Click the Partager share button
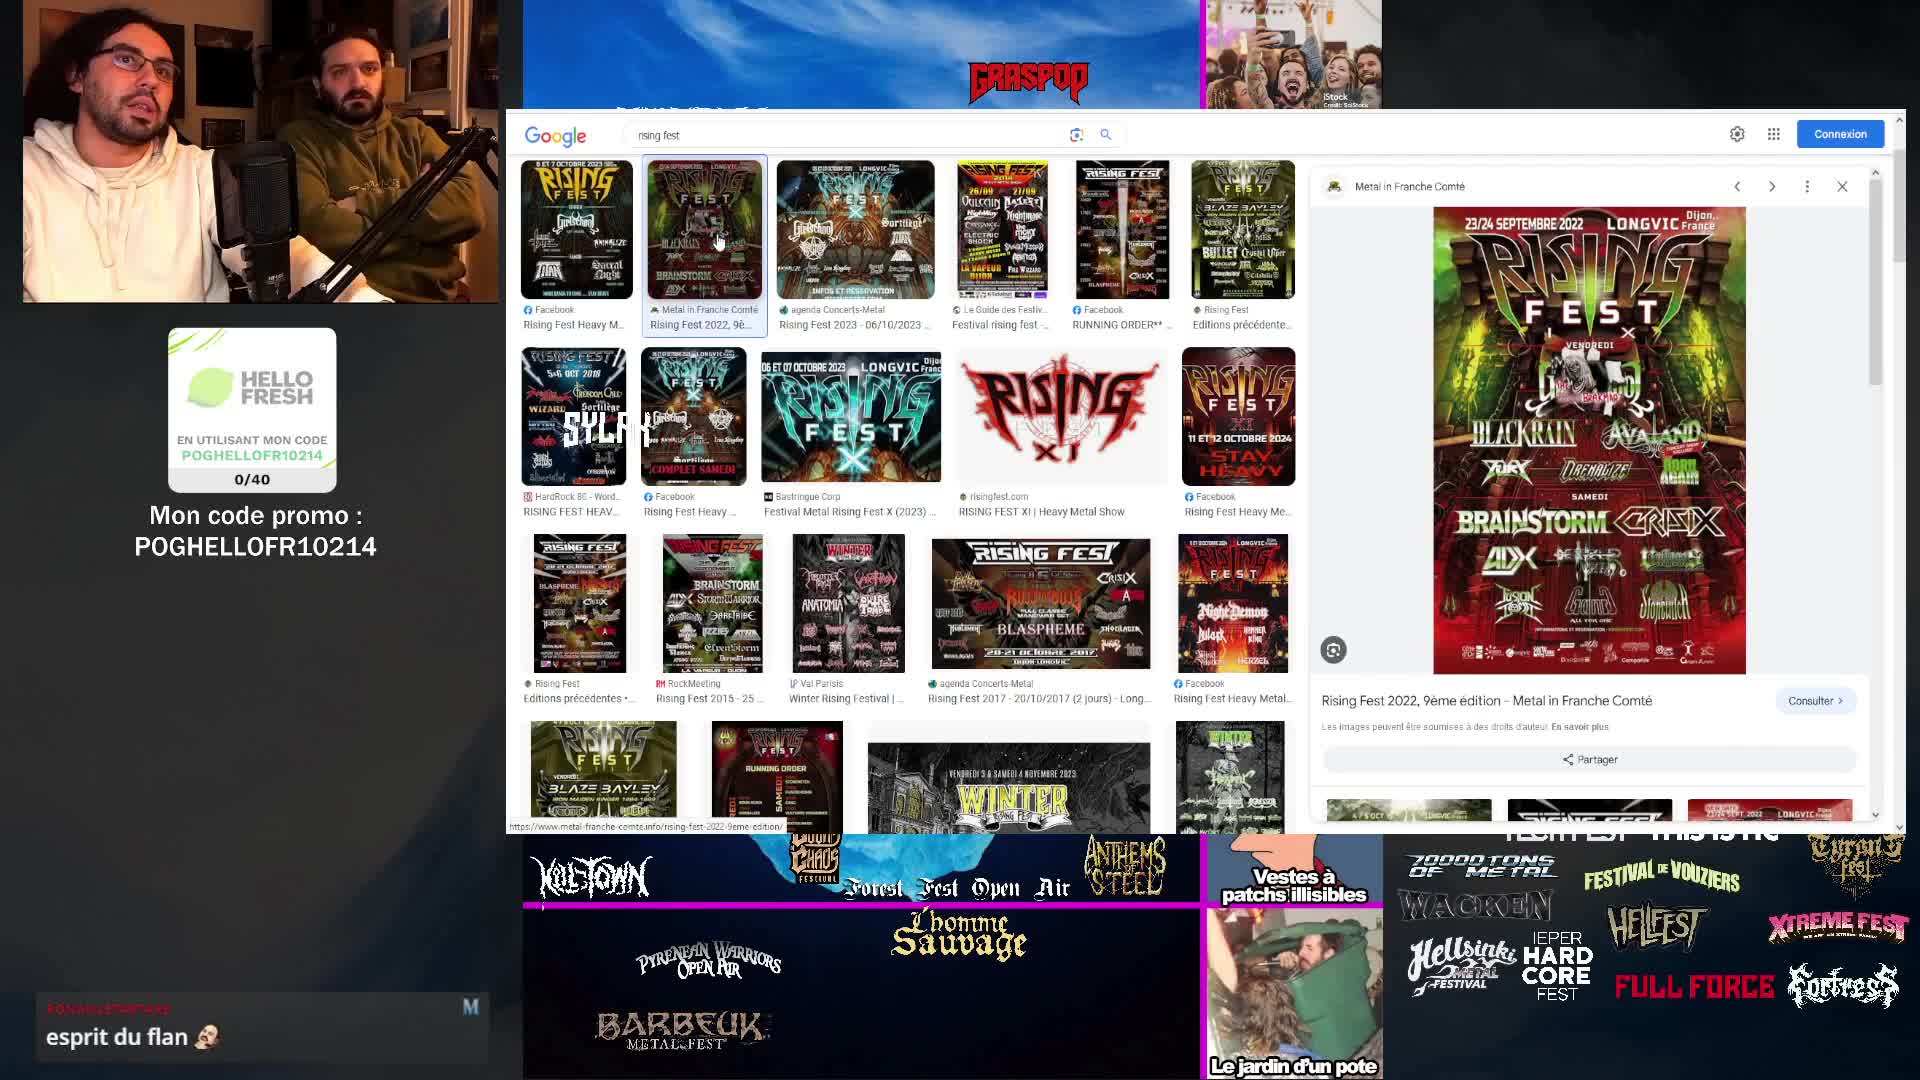The image size is (1920, 1080). 1589,760
